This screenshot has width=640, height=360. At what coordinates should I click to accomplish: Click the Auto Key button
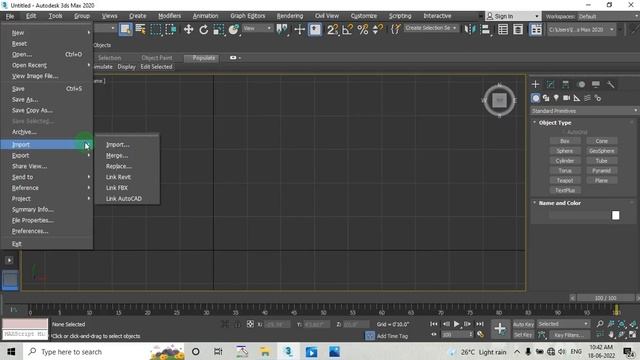point(523,324)
